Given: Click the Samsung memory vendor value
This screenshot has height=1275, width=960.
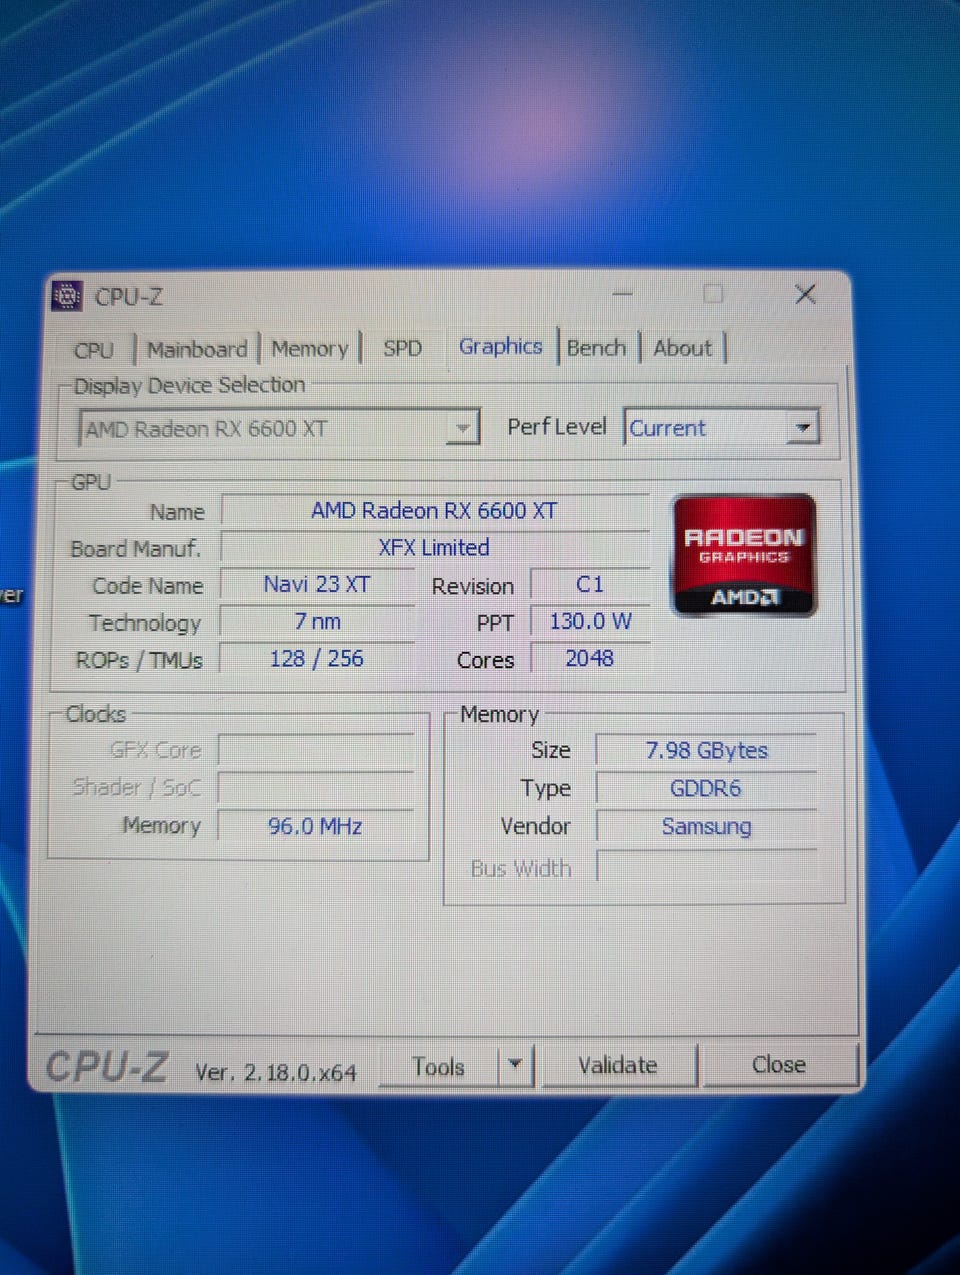Looking at the screenshot, I should tap(706, 827).
